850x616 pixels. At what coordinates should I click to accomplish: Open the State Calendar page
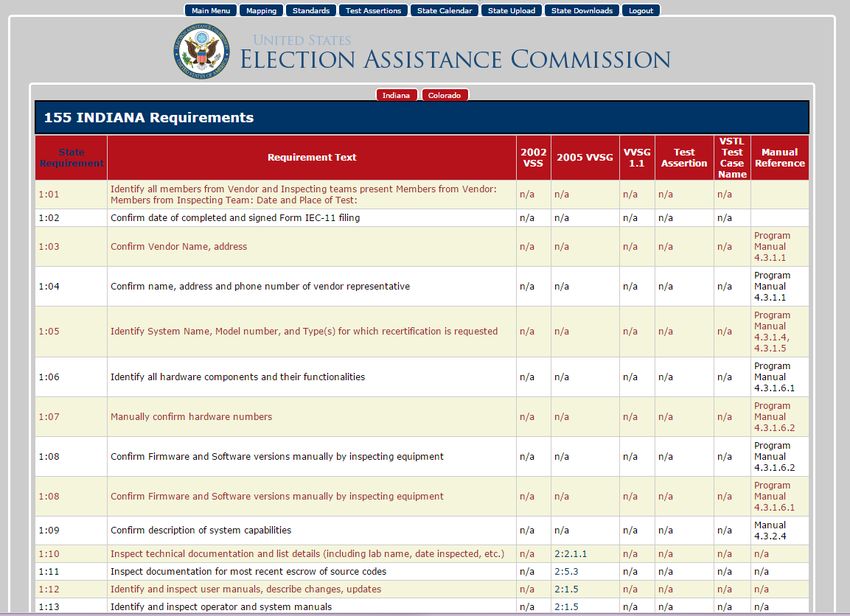click(445, 10)
